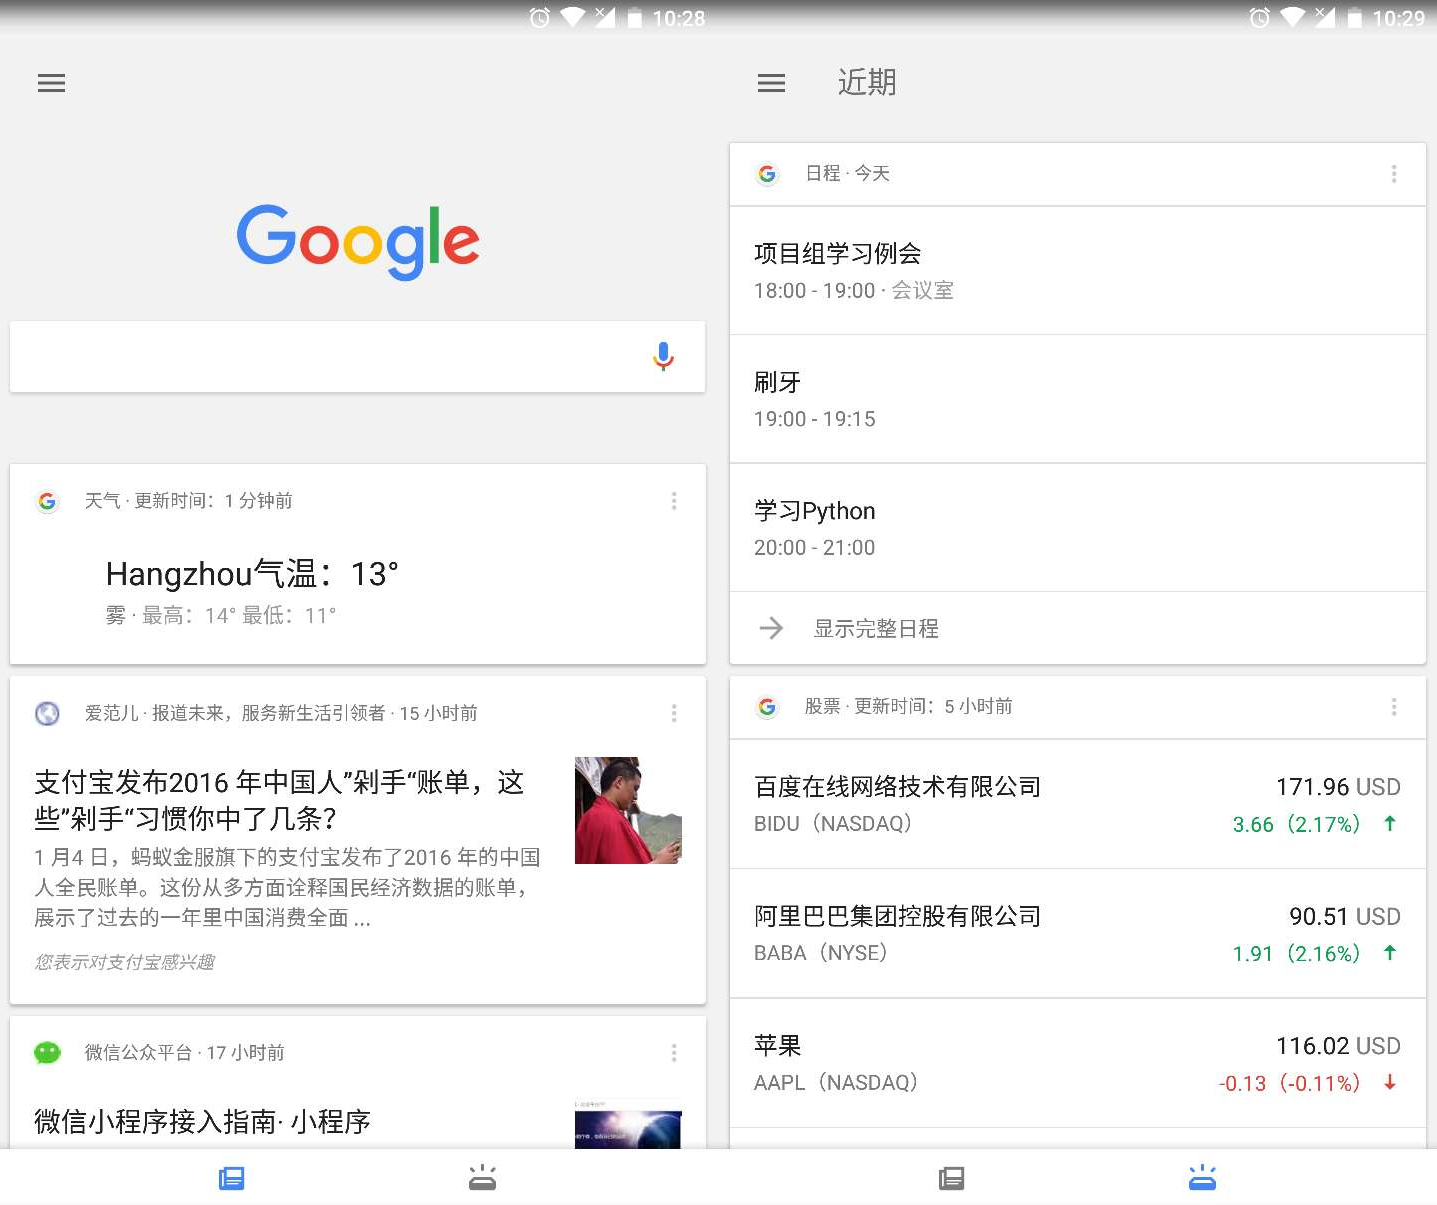Open overflow menu on 天气 weather card
The width and height of the screenshot is (1437, 1205).
click(x=674, y=501)
